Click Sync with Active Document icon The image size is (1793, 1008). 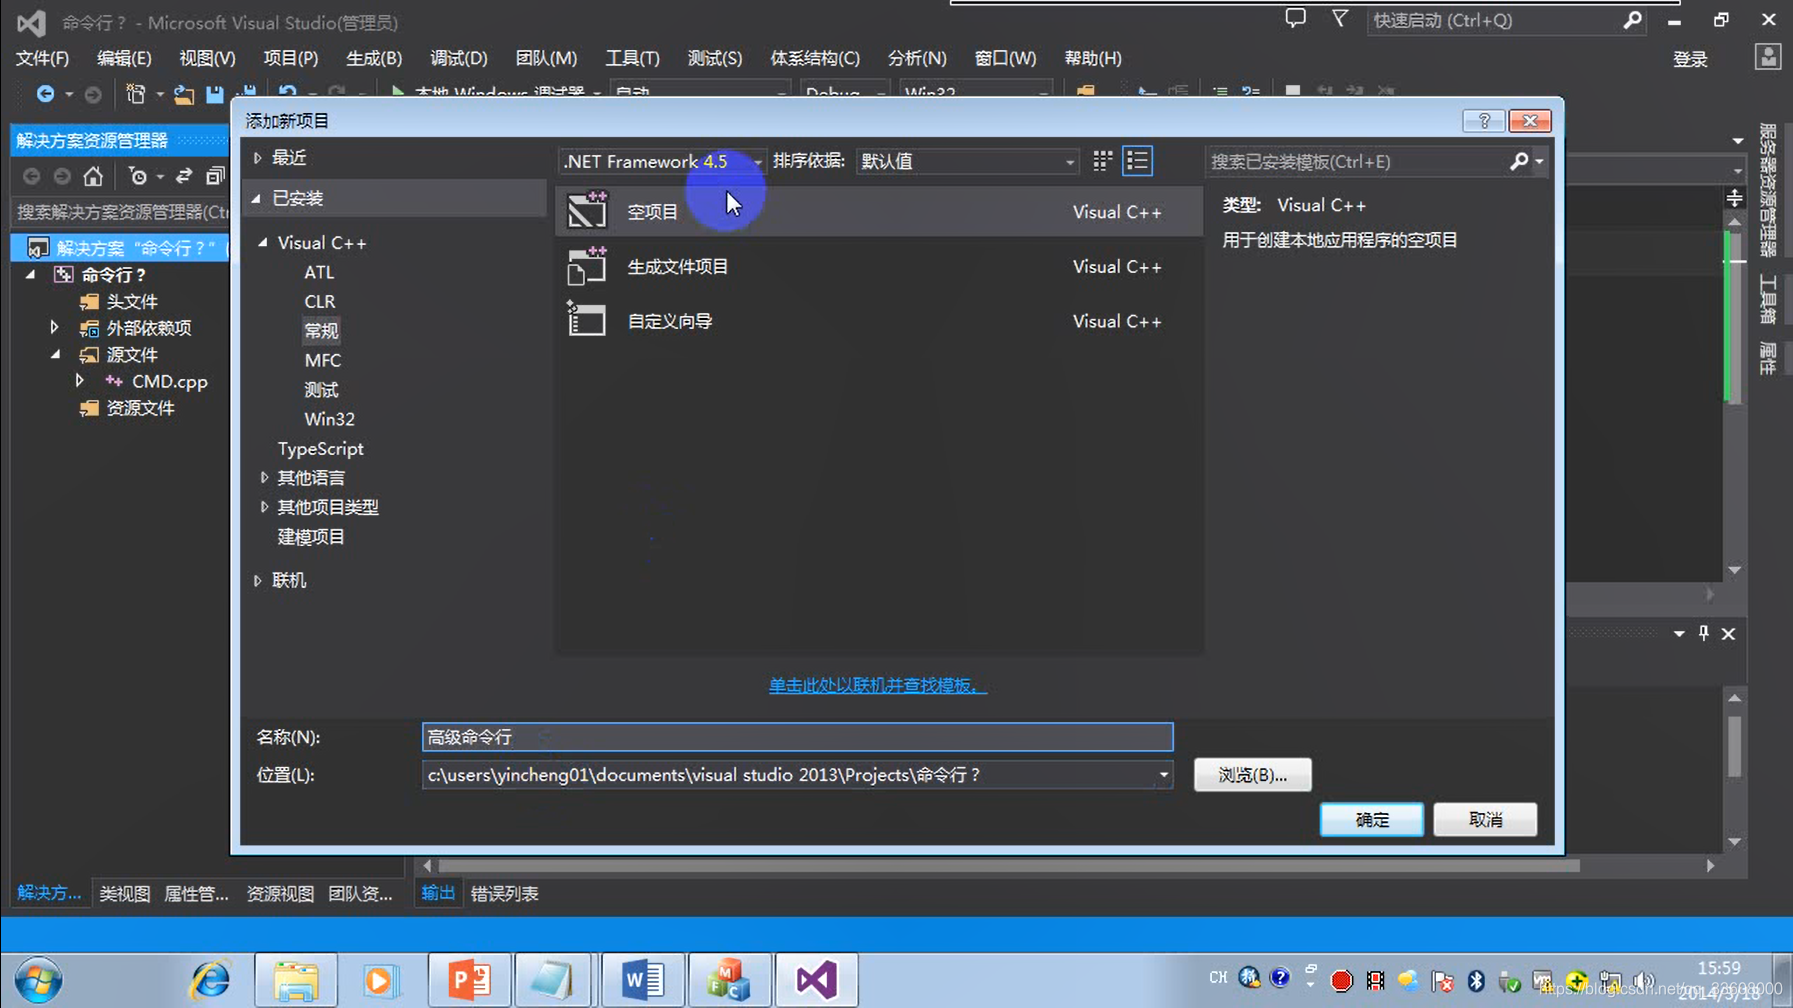(x=184, y=177)
